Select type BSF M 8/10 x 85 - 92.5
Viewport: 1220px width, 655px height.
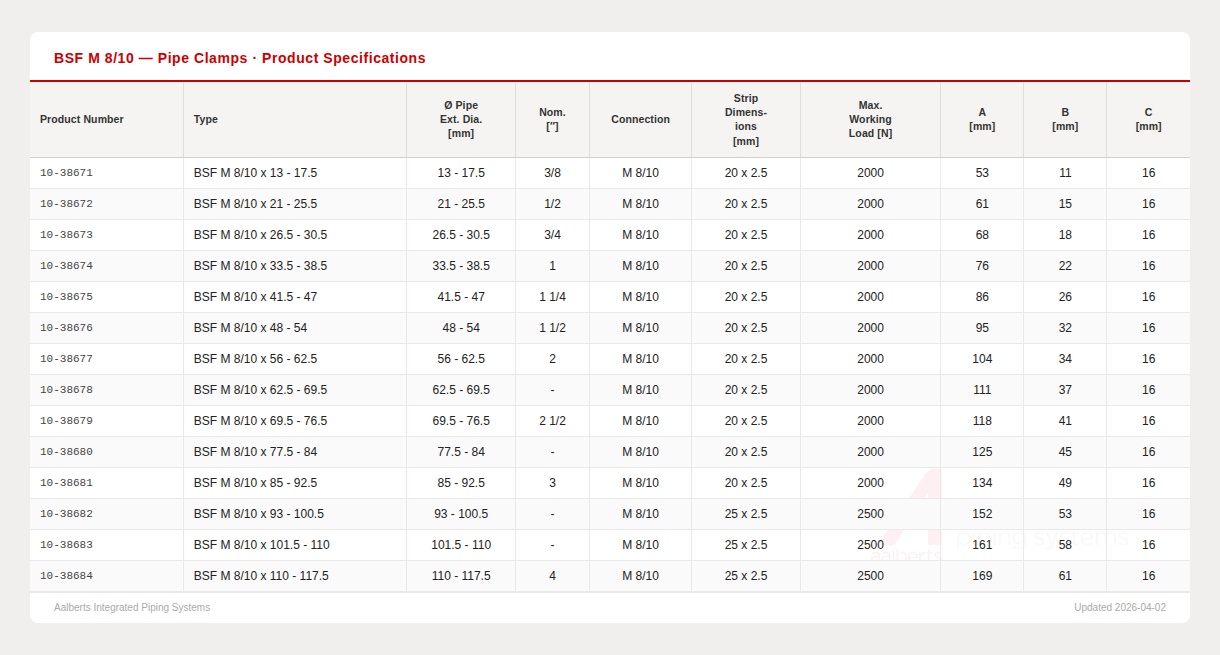click(255, 483)
